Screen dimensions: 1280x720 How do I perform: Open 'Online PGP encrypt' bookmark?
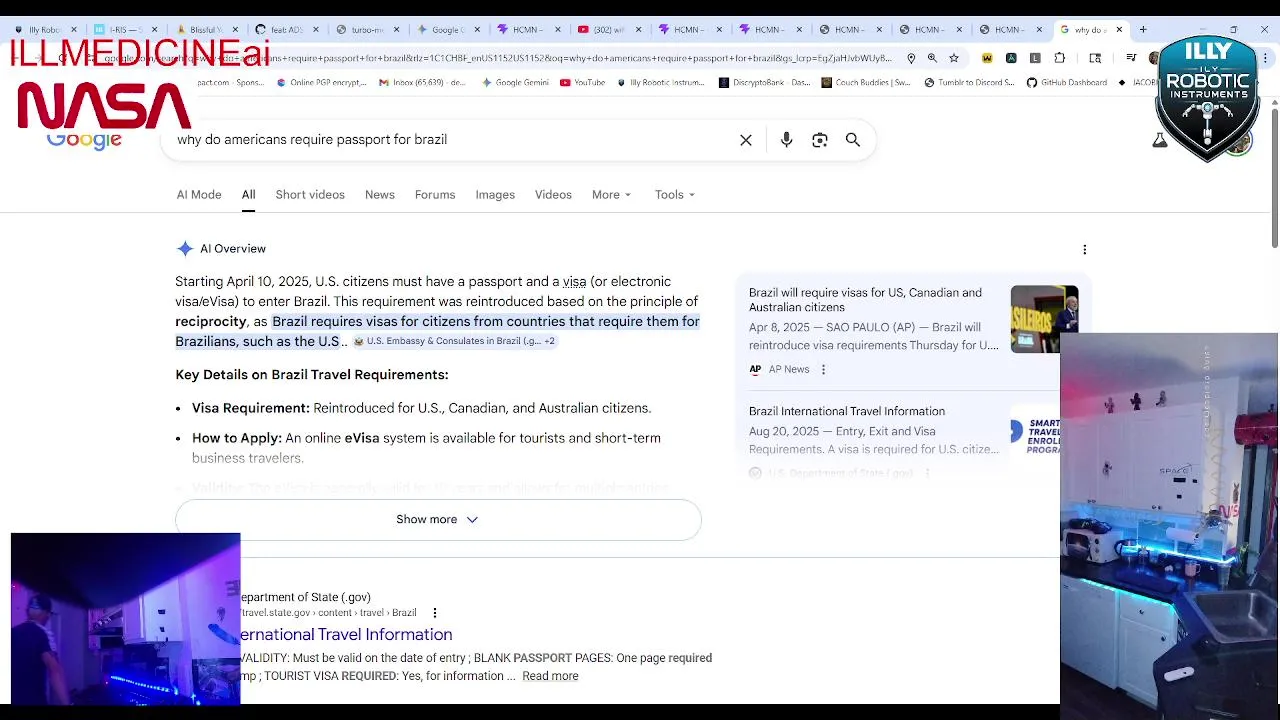(x=322, y=83)
